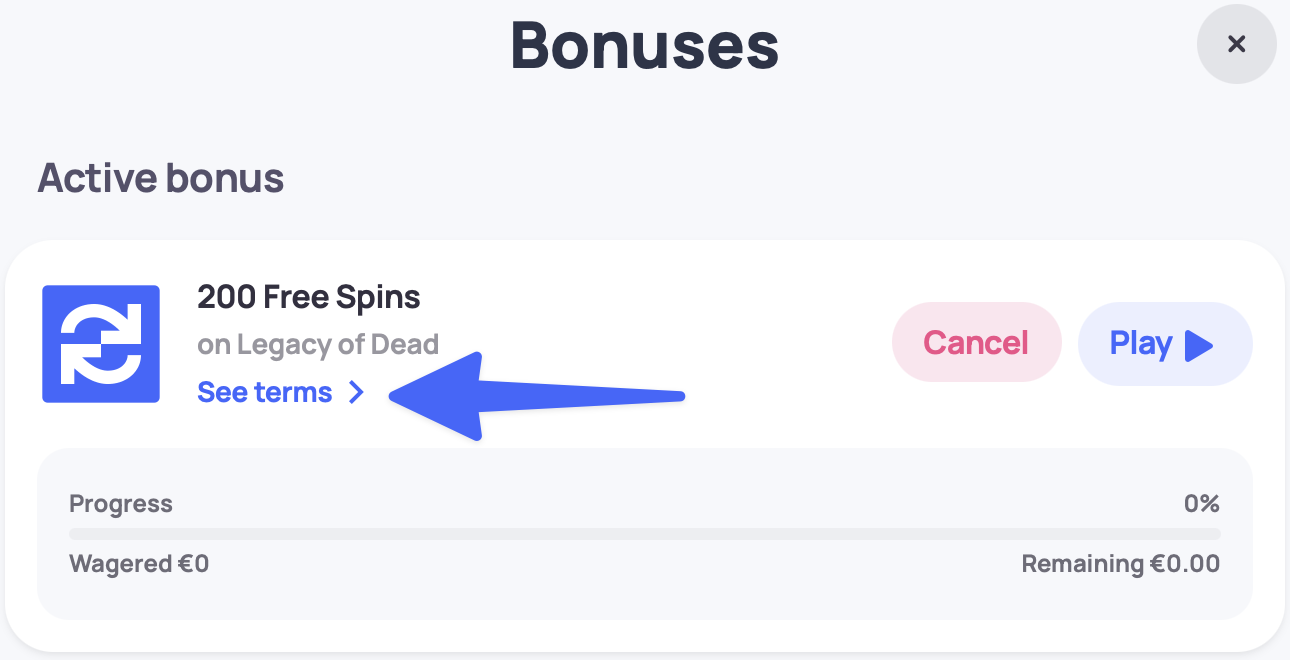Click the Progress label
This screenshot has width=1290, height=660.
pos(121,504)
